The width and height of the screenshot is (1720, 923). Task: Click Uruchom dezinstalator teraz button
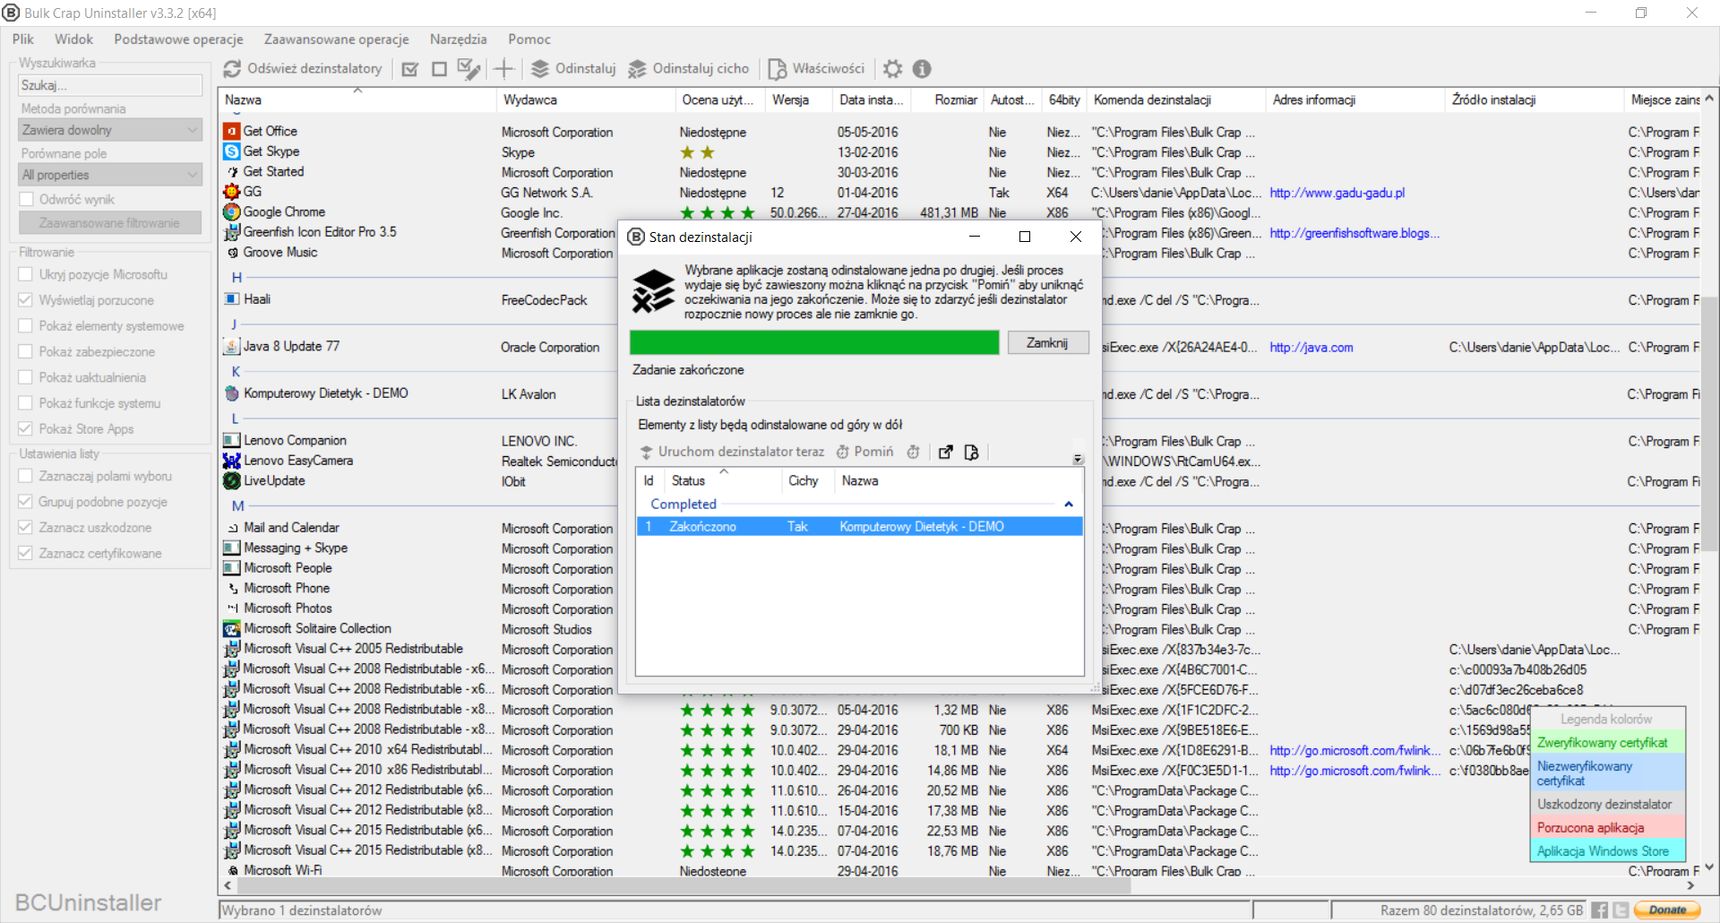coord(732,452)
